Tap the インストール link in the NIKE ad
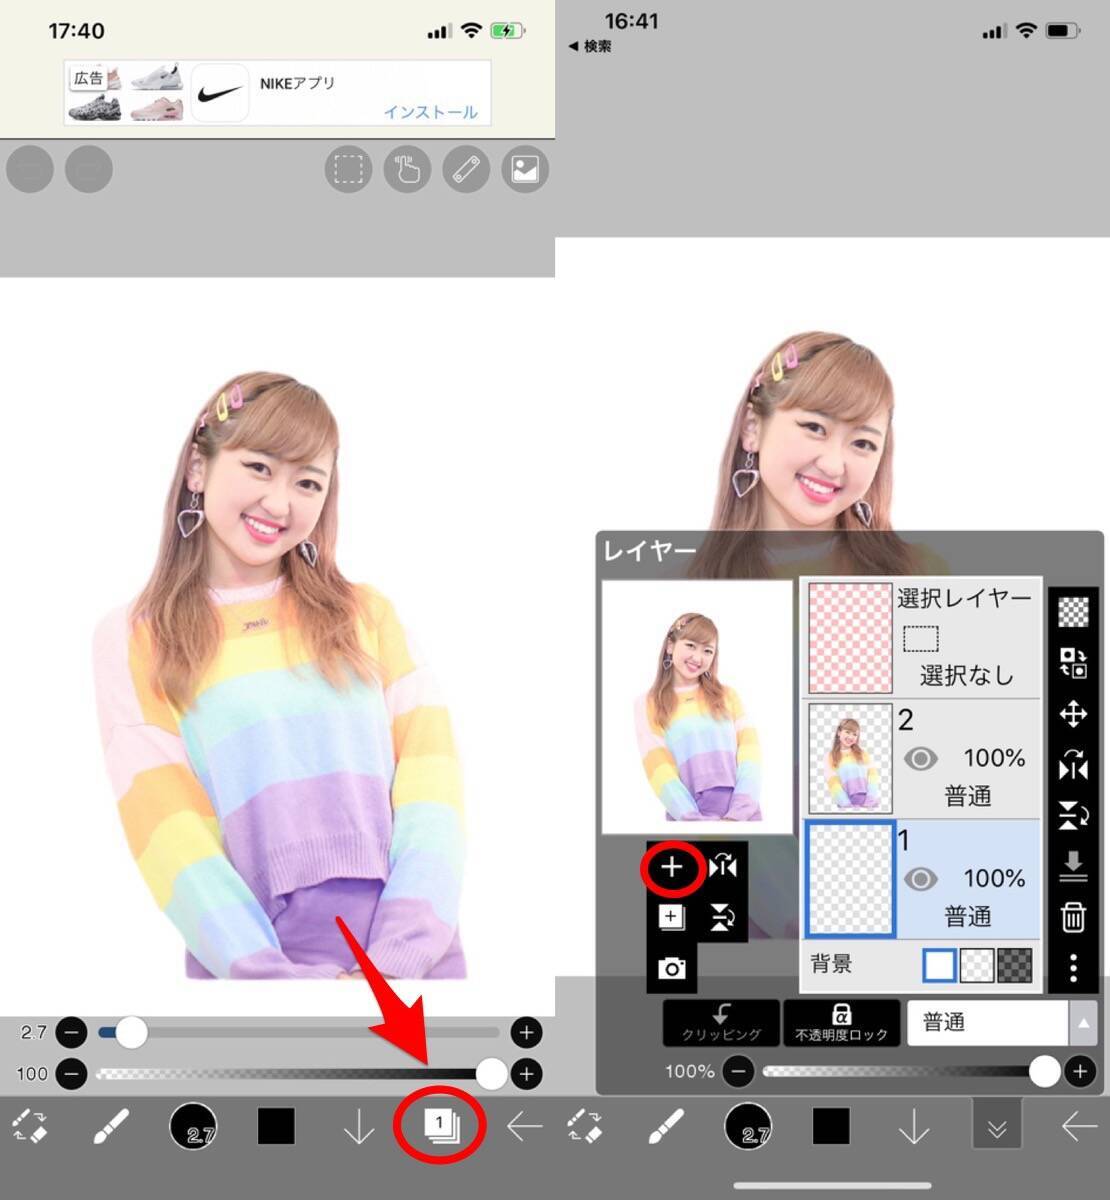Screen dimensions: 1110x1200 [x=430, y=112]
